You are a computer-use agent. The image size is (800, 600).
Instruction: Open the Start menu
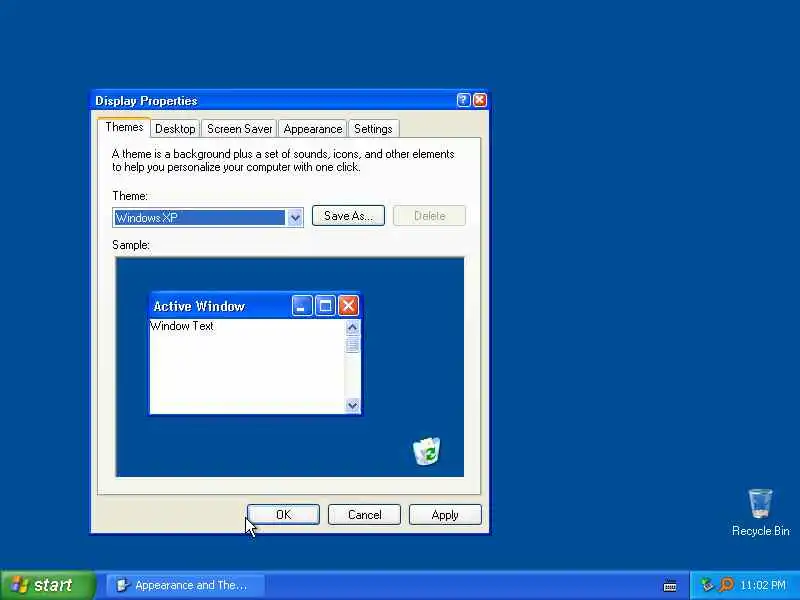click(x=48, y=585)
